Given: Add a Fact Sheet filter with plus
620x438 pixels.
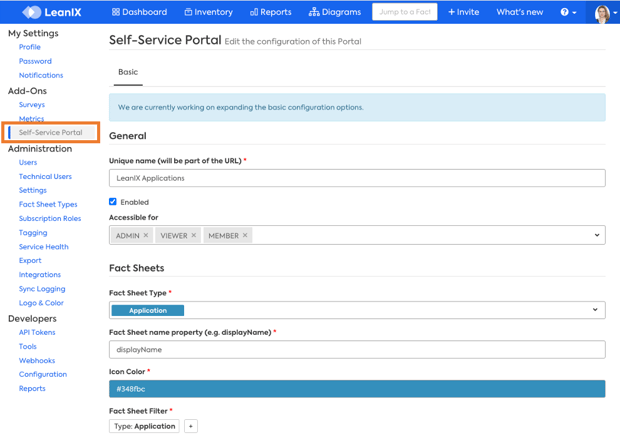Looking at the screenshot, I should click(x=191, y=426).
